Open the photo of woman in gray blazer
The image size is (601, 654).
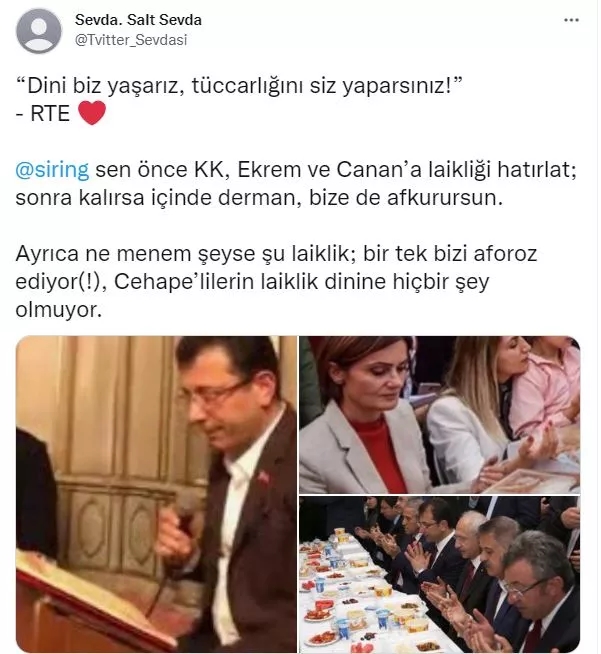pyautogui.click(x=440, y=415)
